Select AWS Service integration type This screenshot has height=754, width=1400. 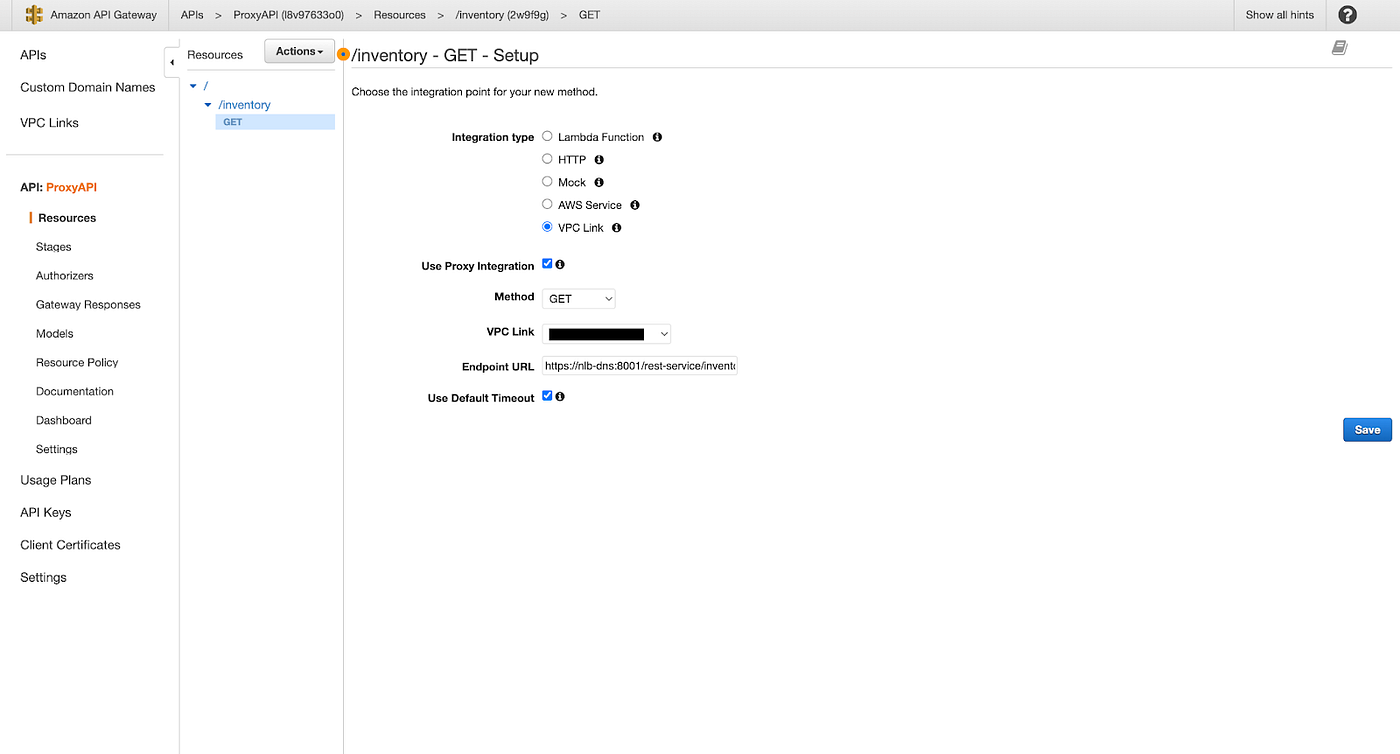pos(547,204)
